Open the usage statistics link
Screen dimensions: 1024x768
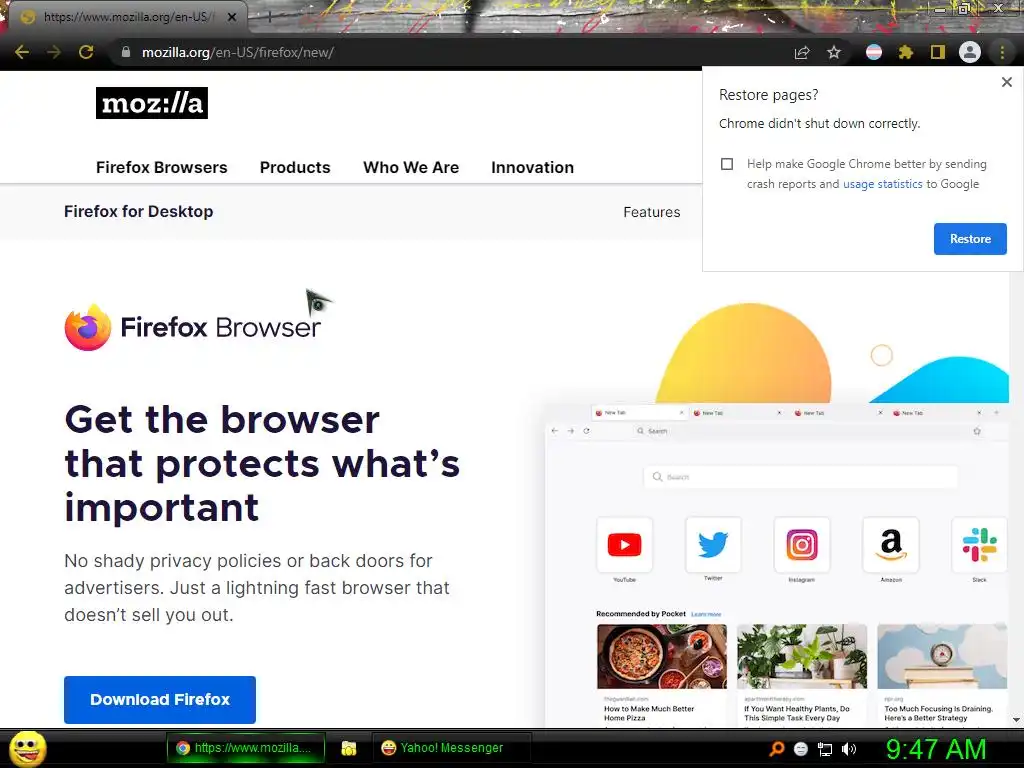883,184
